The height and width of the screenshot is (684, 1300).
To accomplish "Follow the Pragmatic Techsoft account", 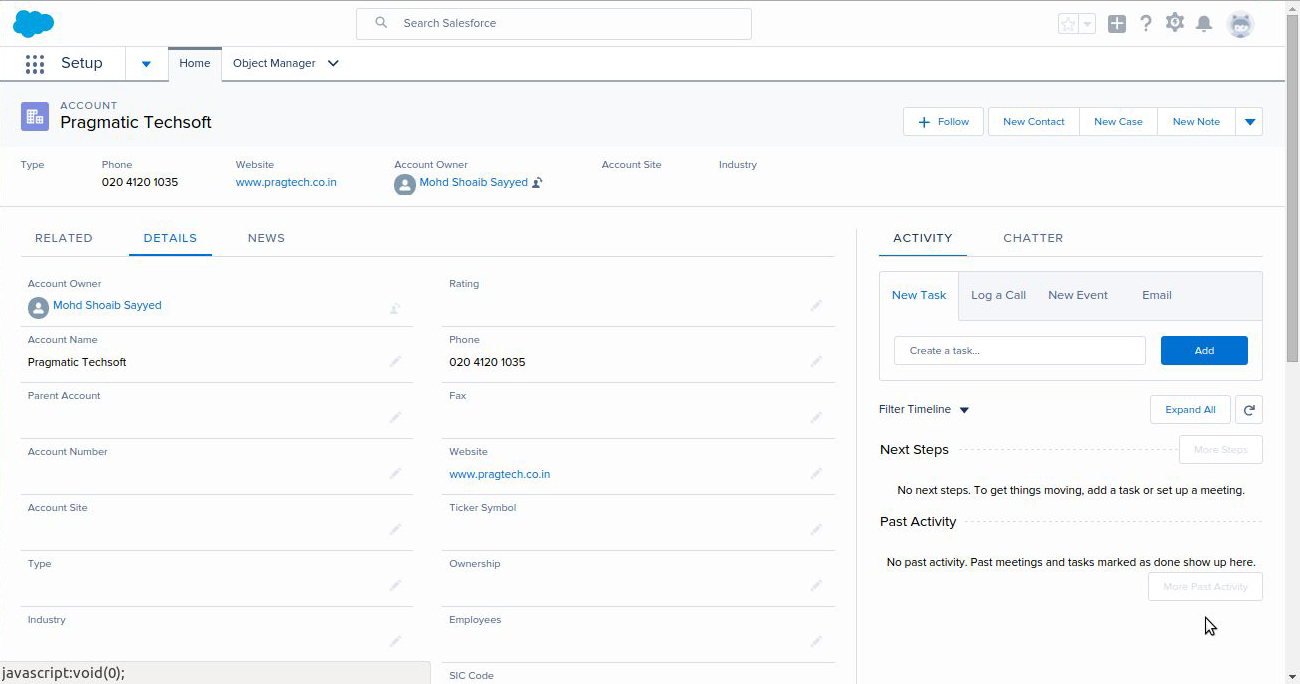I will click(x=943, y=122).
